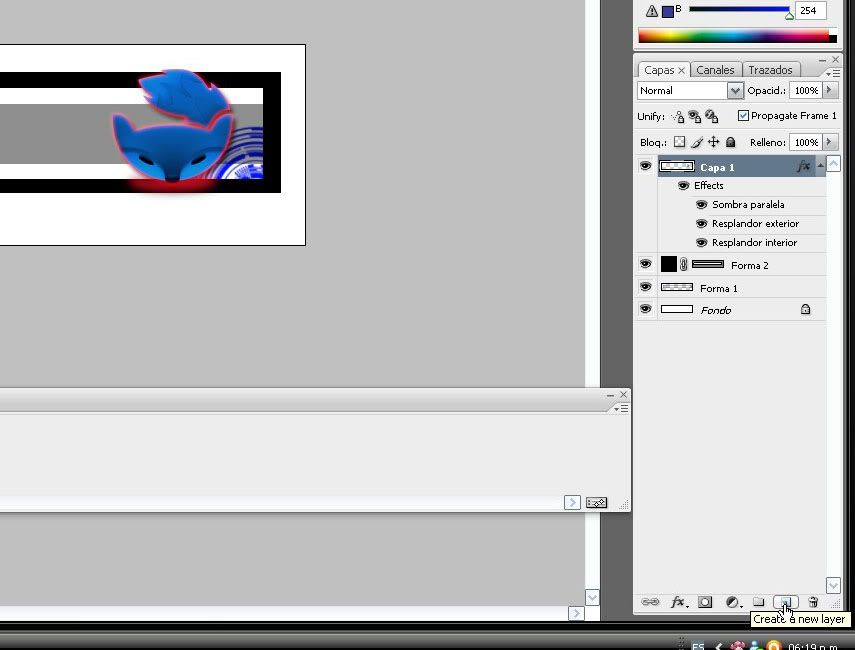Click the B channel blue slider

tap(739, 9)
